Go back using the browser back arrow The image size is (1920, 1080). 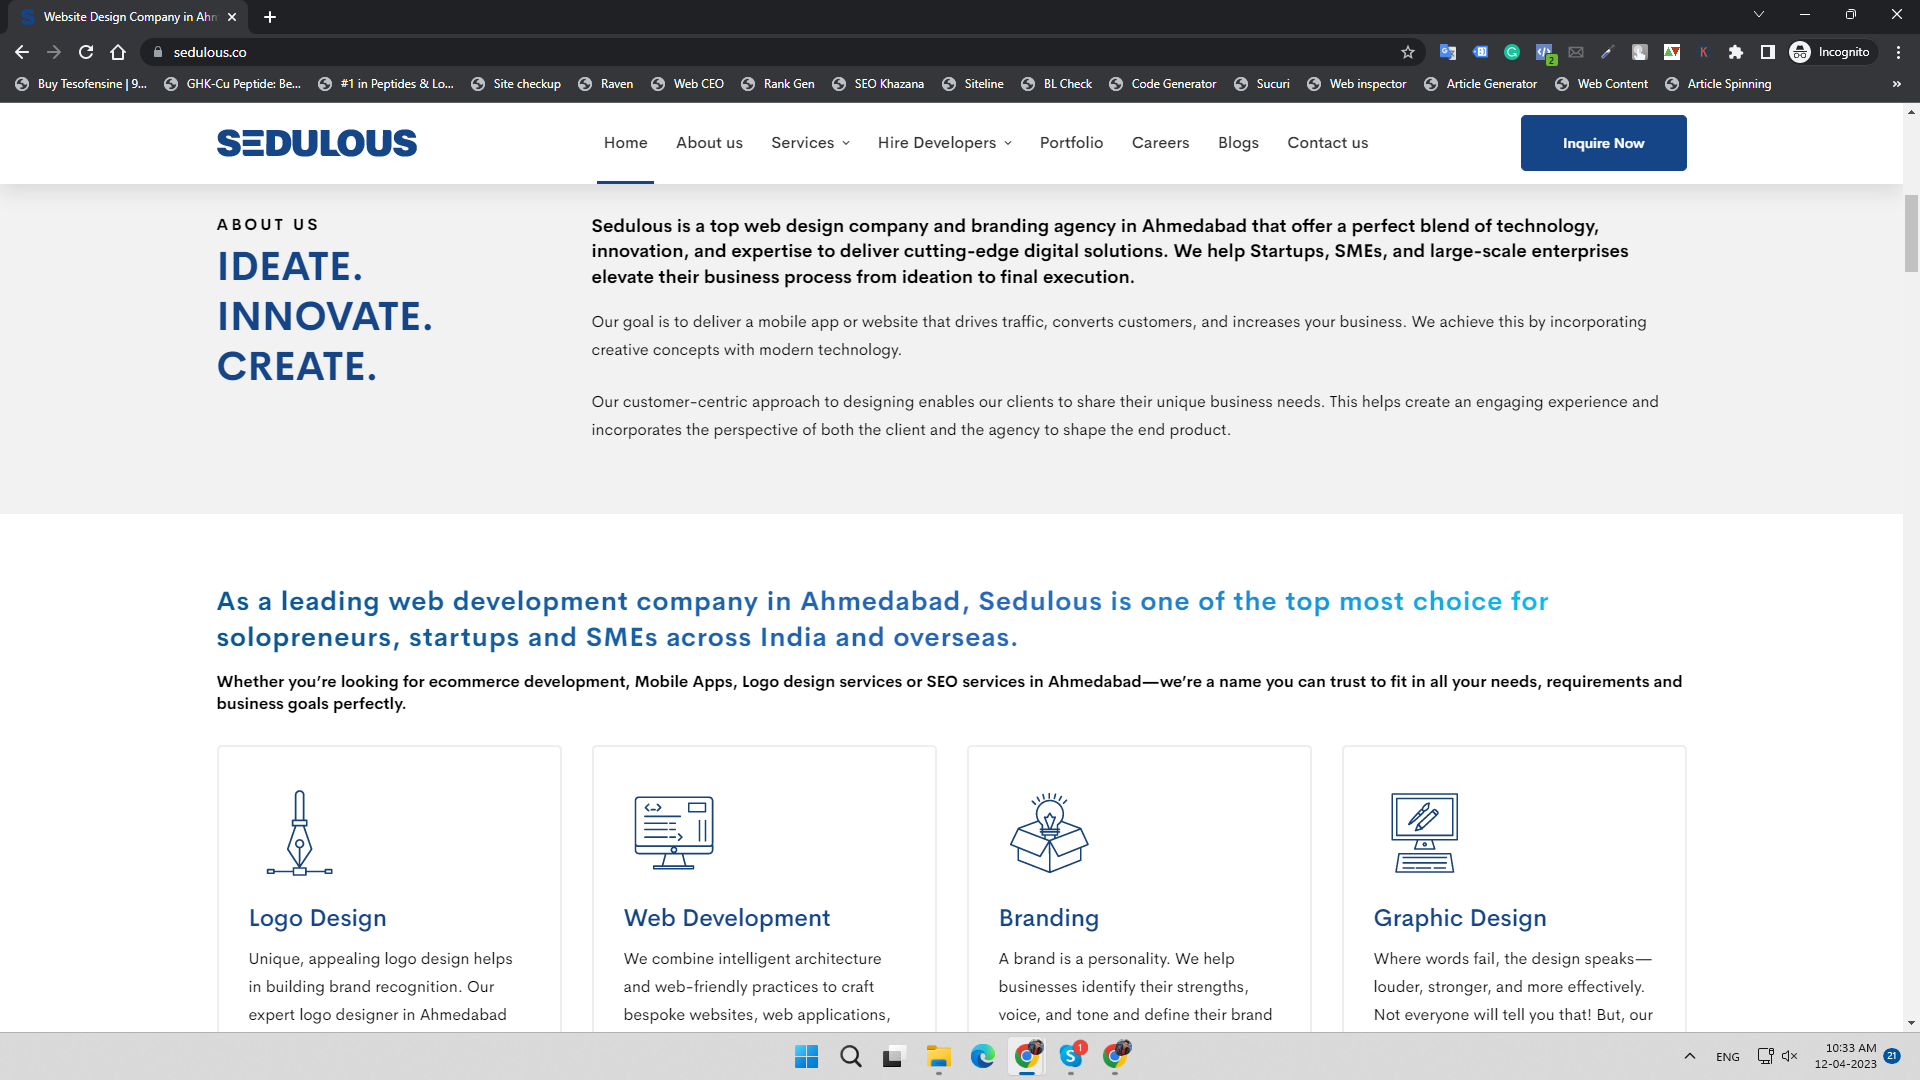[22, 52]
